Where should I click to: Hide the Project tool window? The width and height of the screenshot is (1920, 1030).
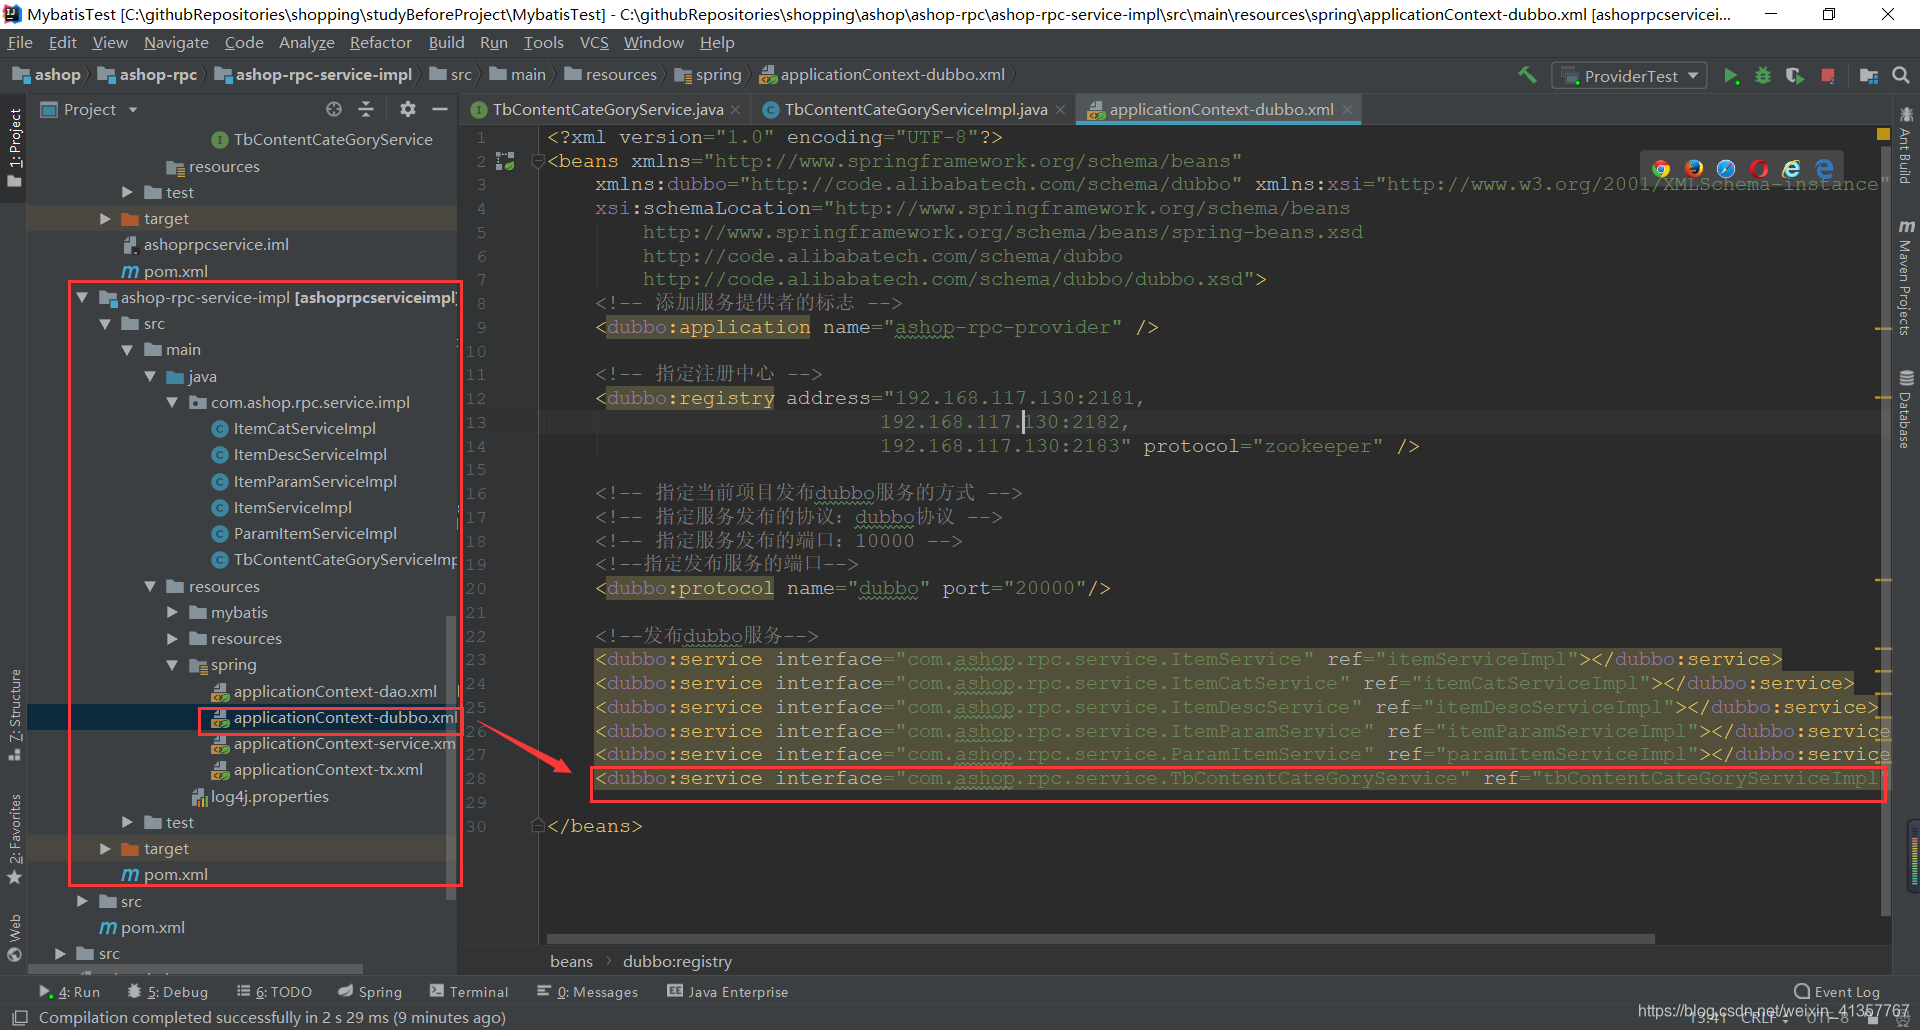click(439, 109)
